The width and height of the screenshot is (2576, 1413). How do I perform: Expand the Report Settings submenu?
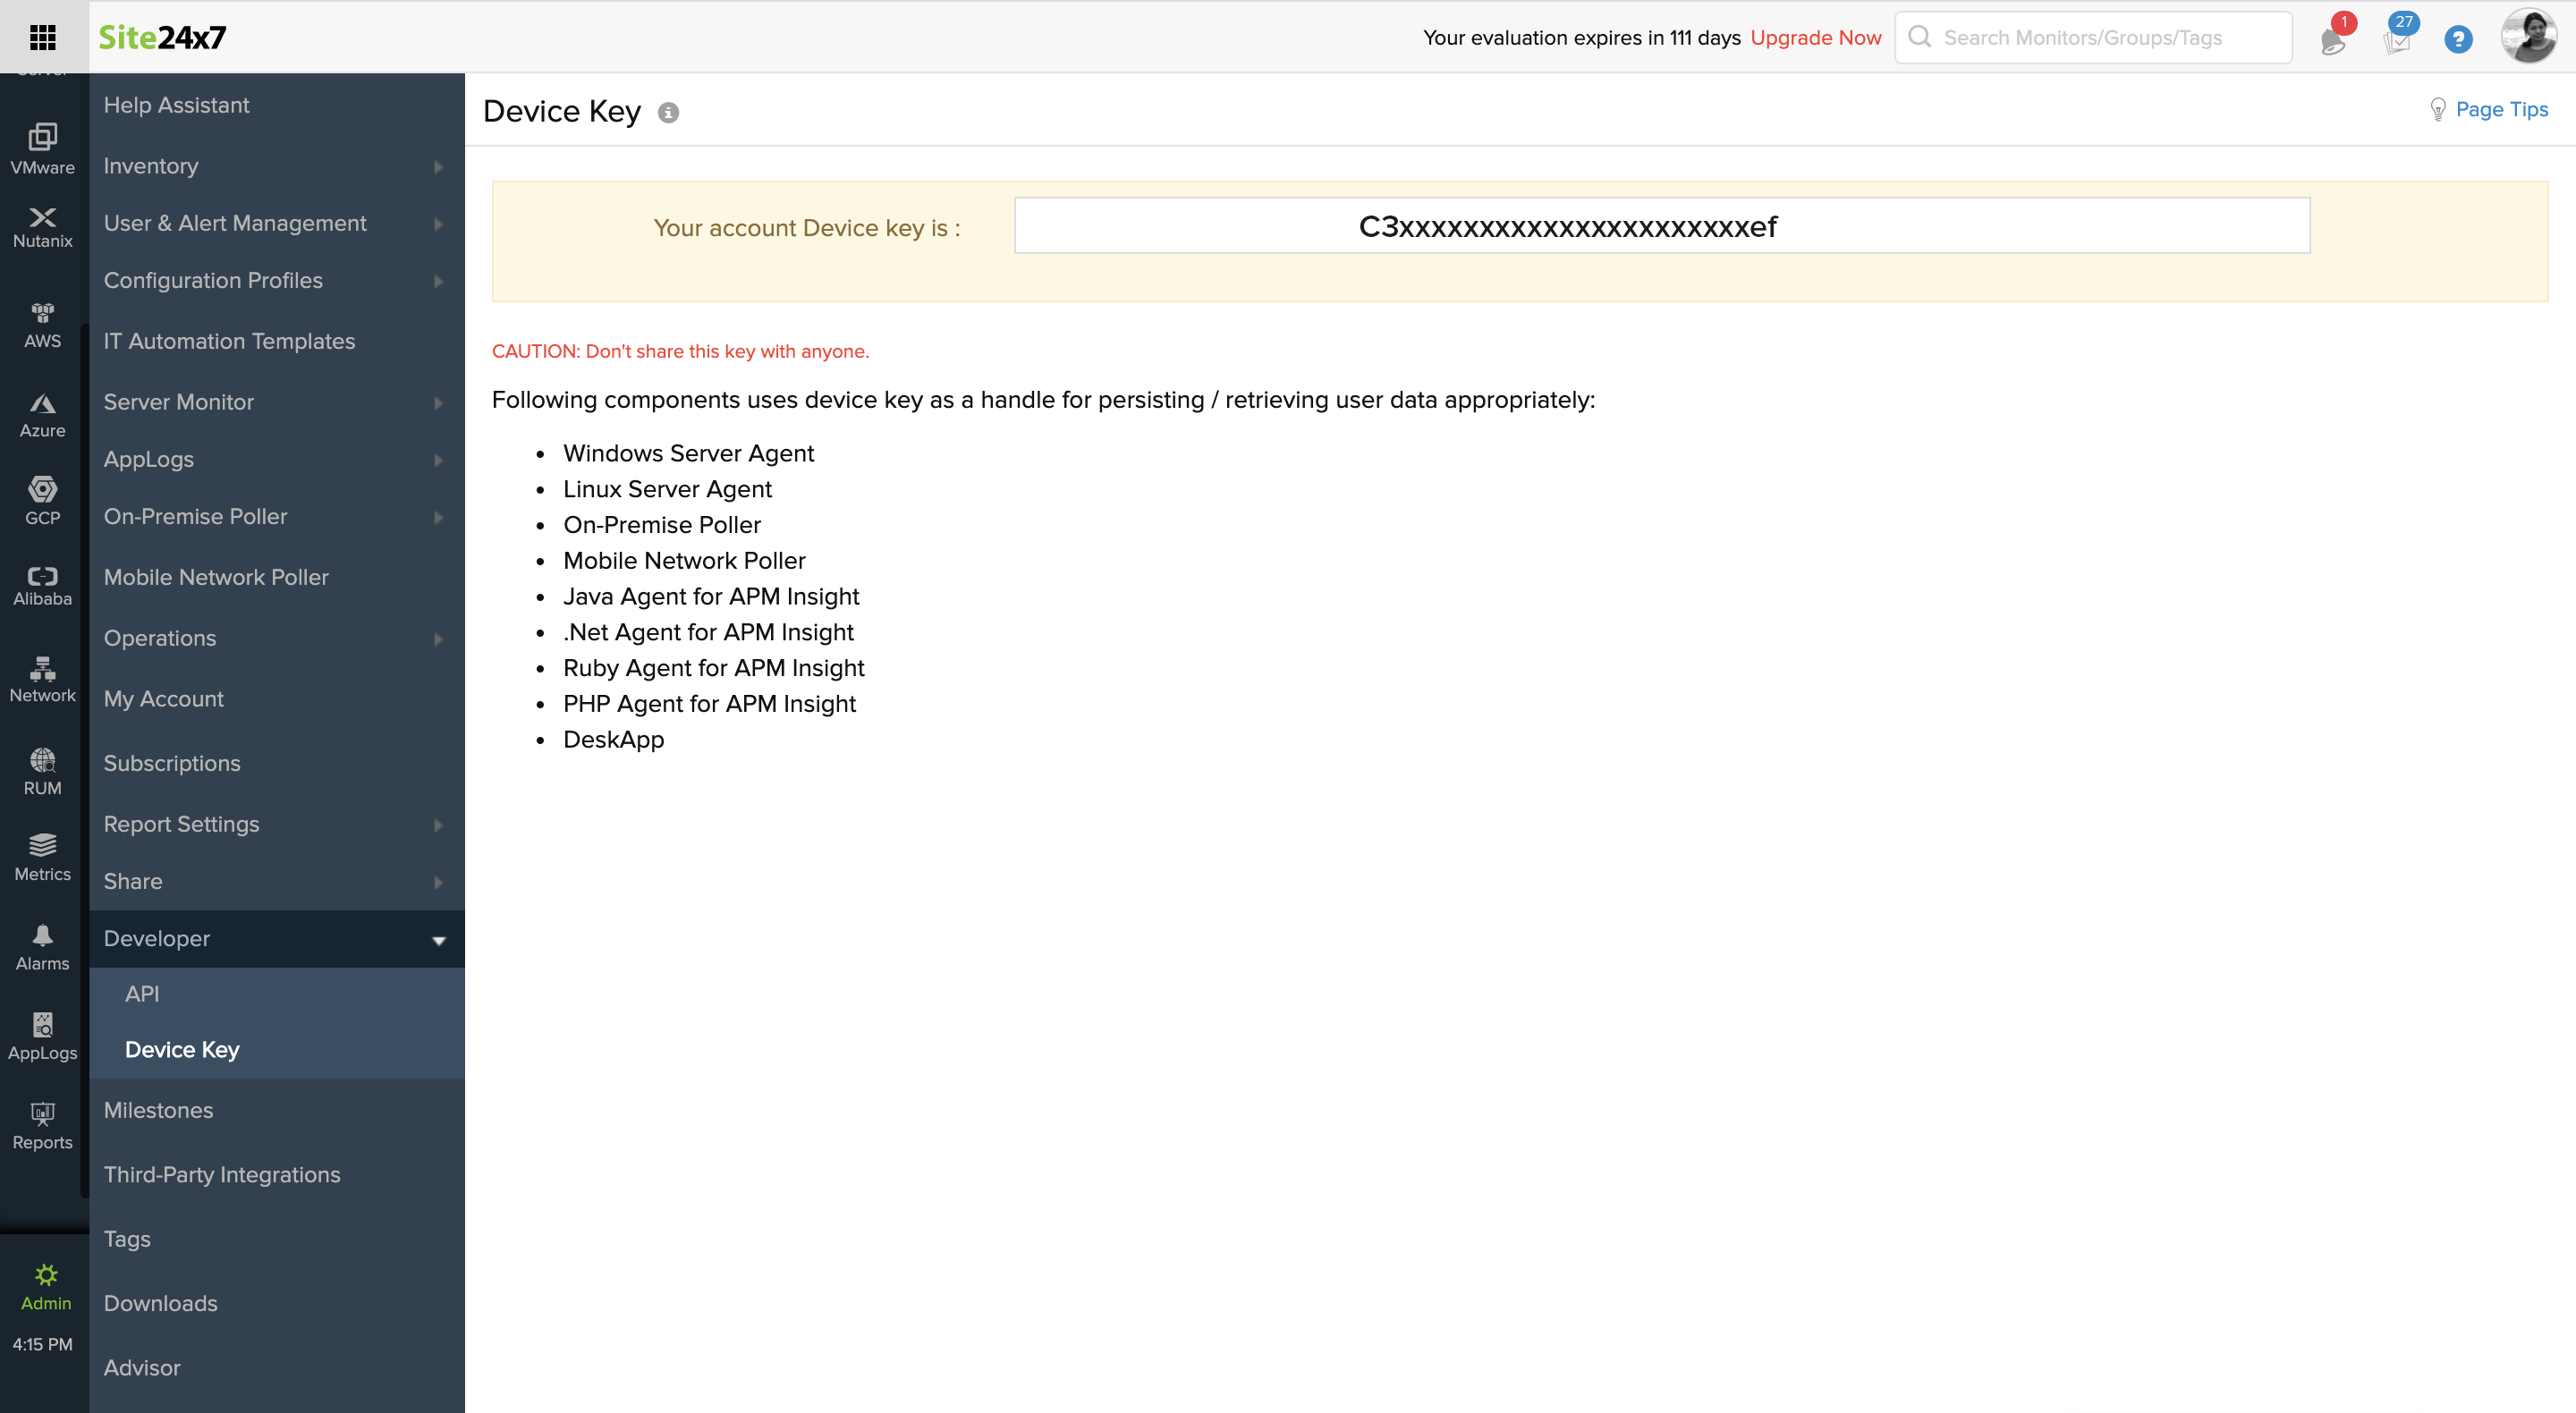[x=275, y=824]
